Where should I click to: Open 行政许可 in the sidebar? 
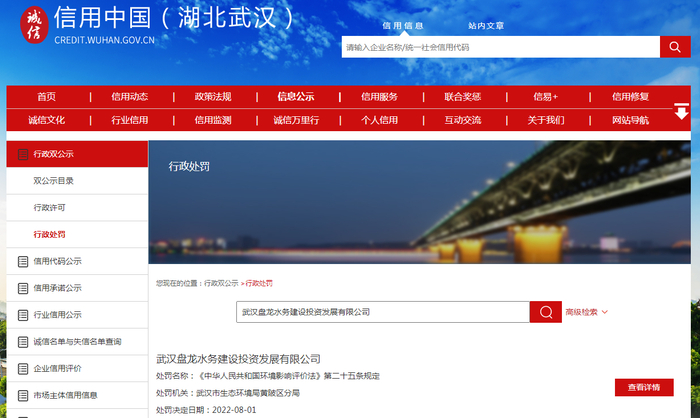tap(77, 208)
